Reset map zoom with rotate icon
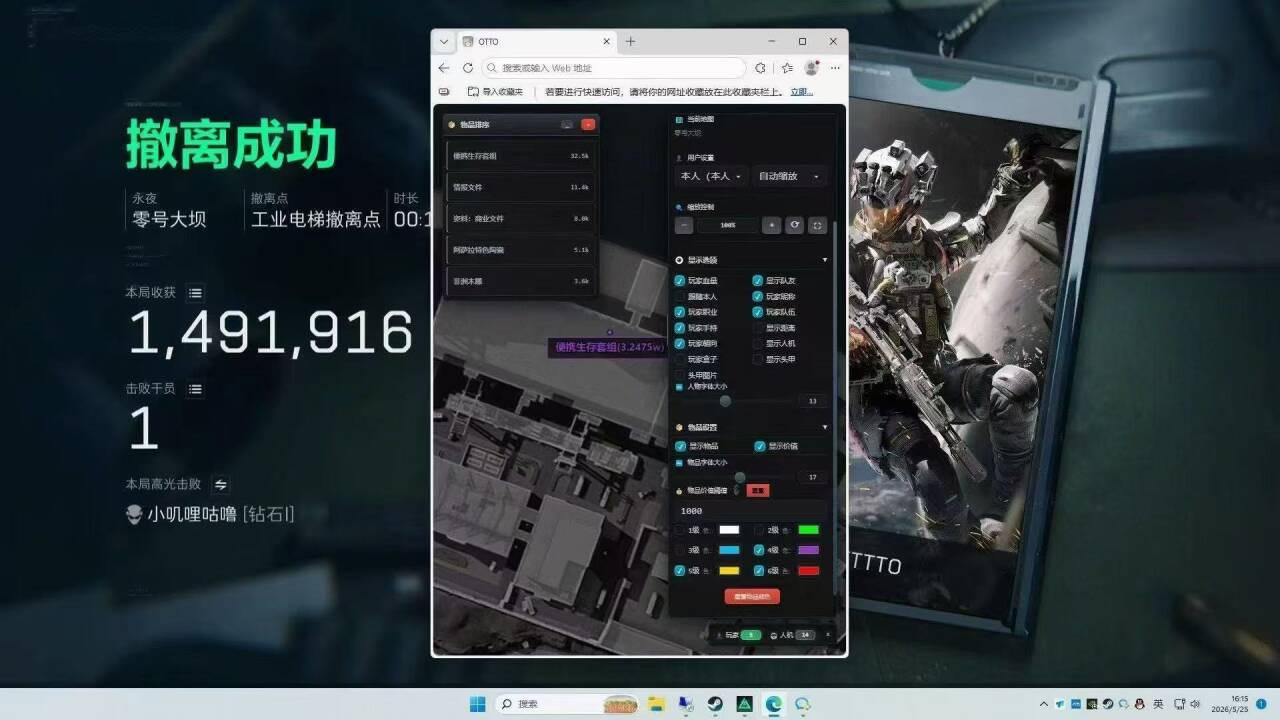Viewport: 1280px width, 720px height. (794, 225)
